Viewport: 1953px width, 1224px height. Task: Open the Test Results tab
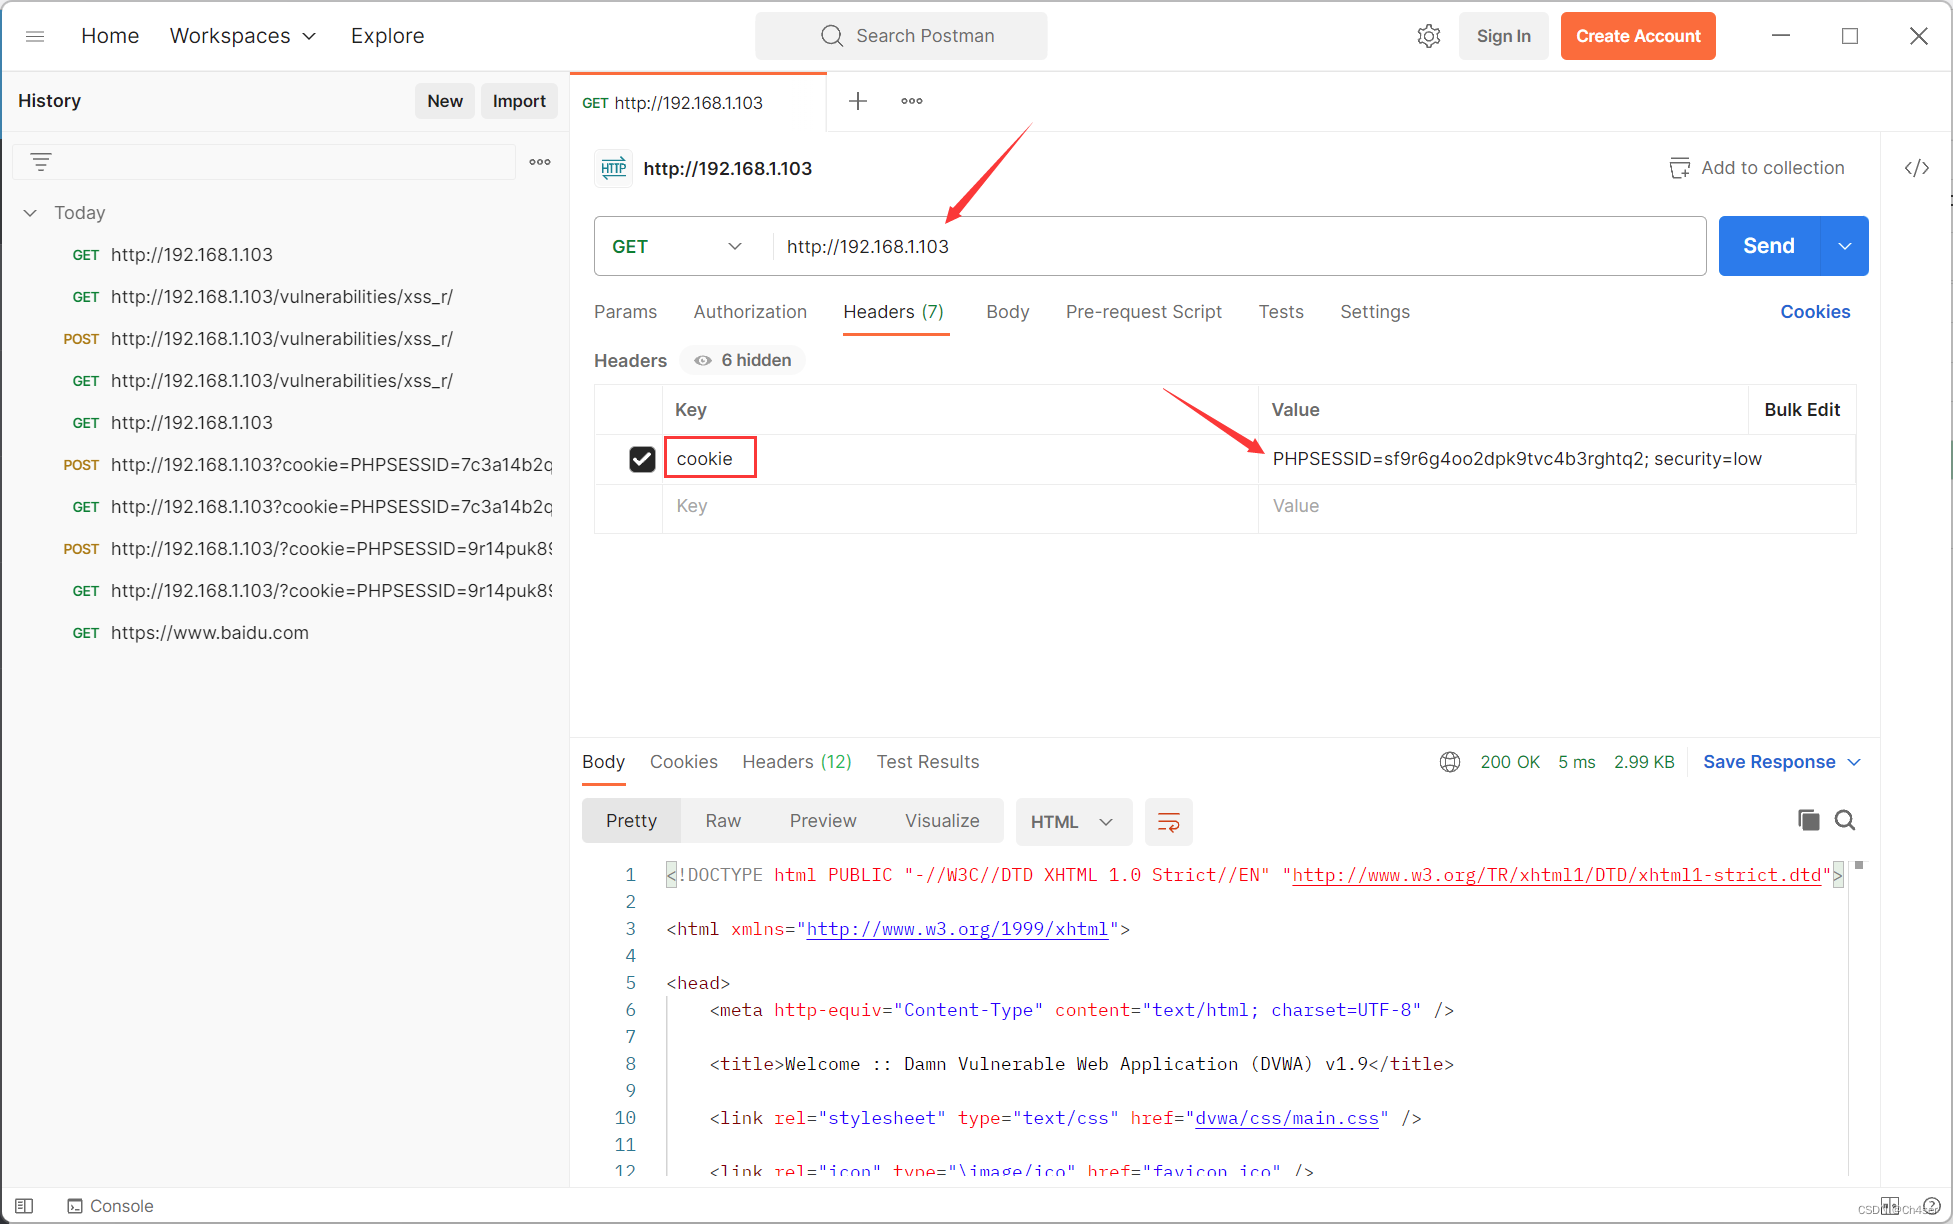927,761
